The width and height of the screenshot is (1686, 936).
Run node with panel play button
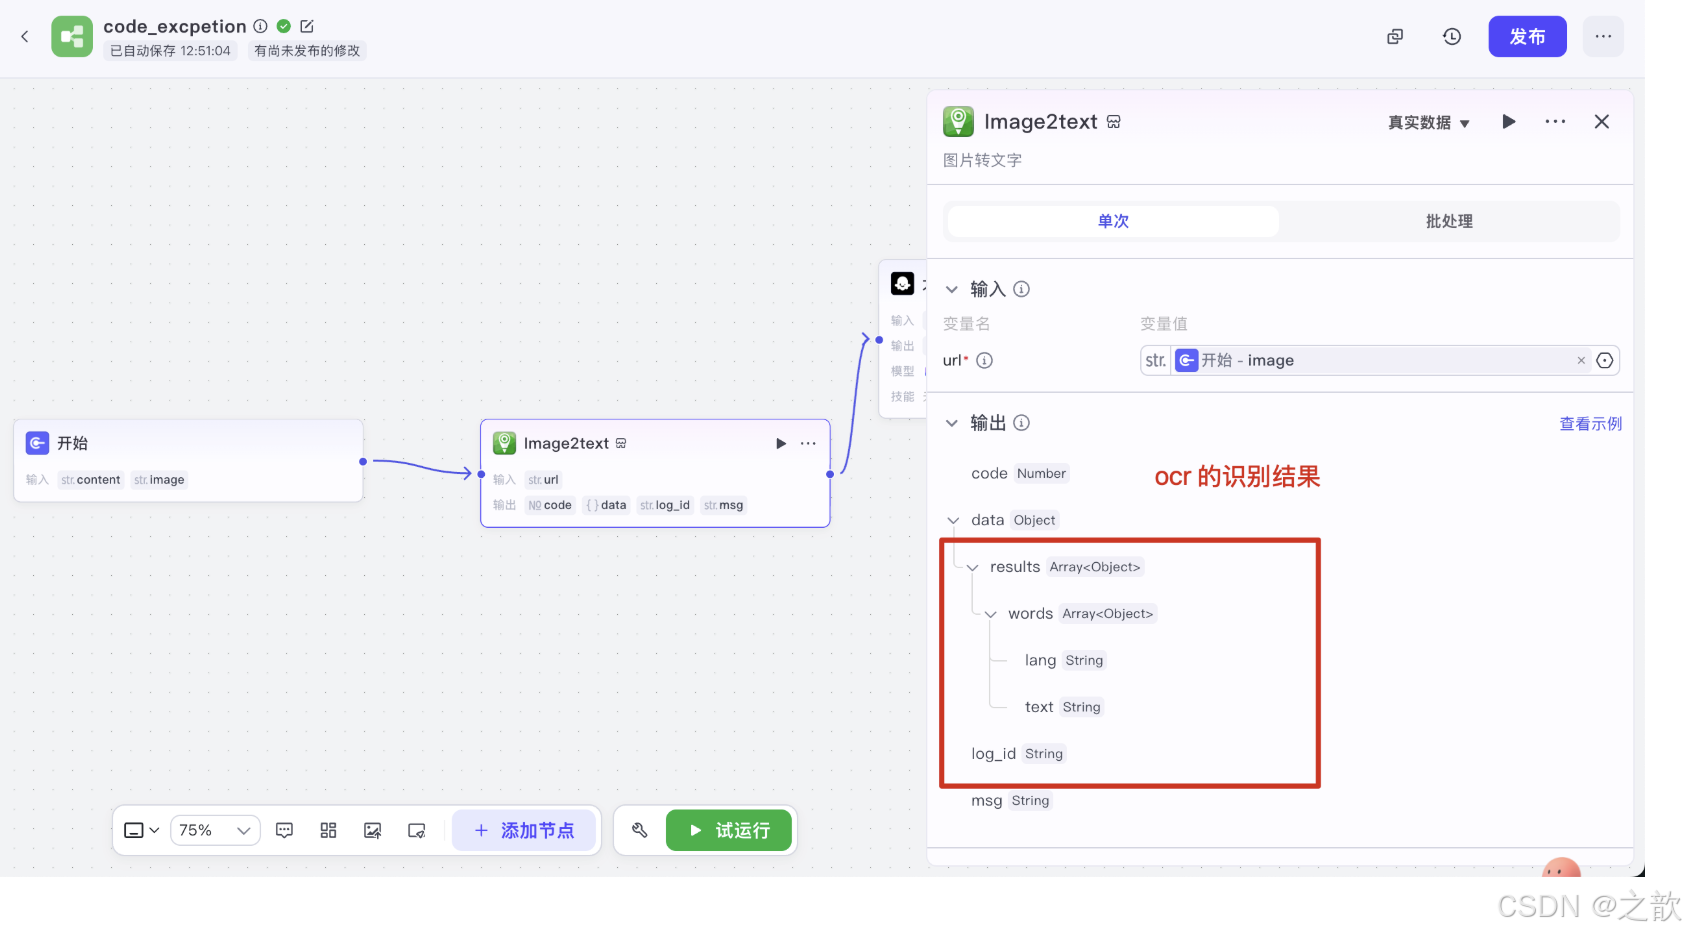coord(1509,122)
